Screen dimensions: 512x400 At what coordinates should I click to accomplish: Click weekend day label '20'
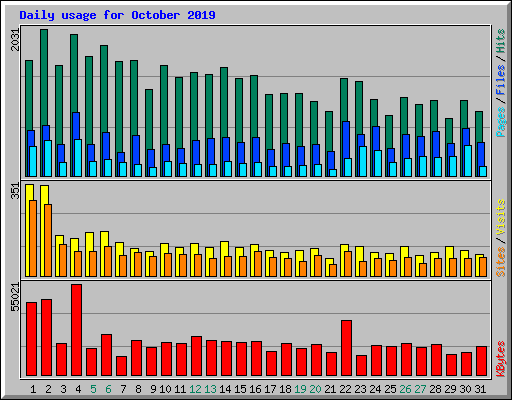point(315,389)
